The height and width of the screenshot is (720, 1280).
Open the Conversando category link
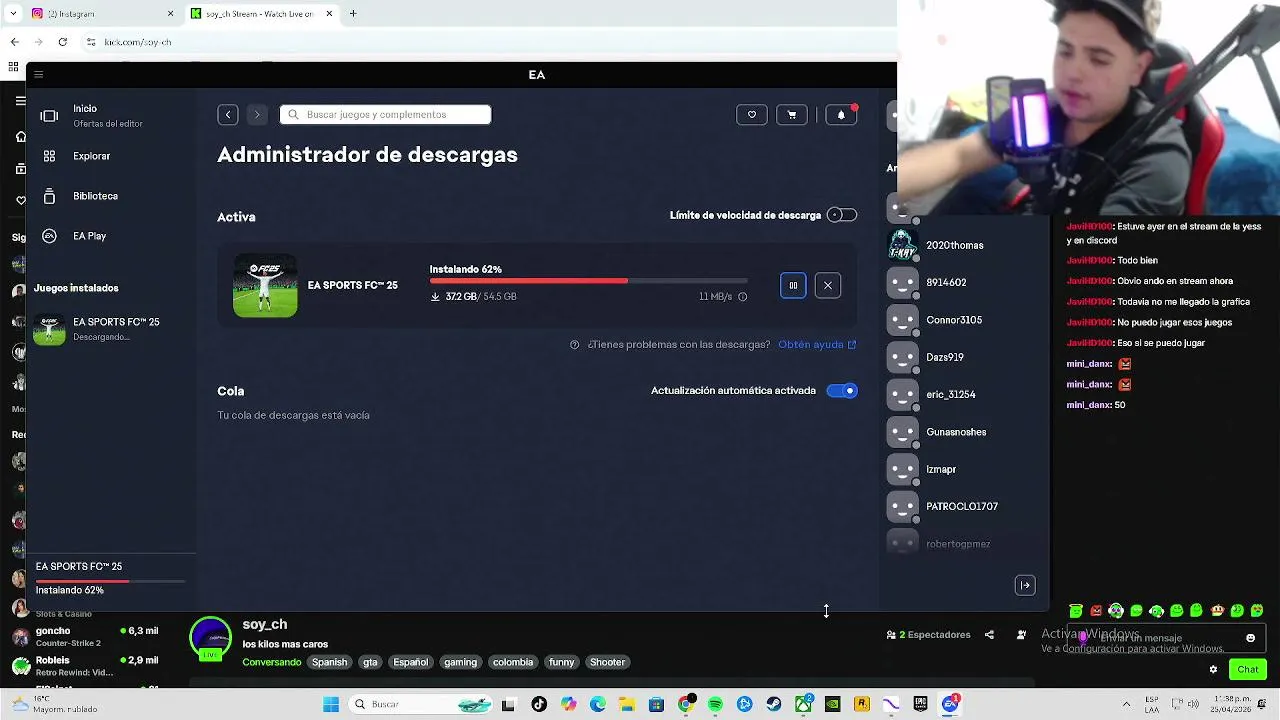[x=271, y=662]
